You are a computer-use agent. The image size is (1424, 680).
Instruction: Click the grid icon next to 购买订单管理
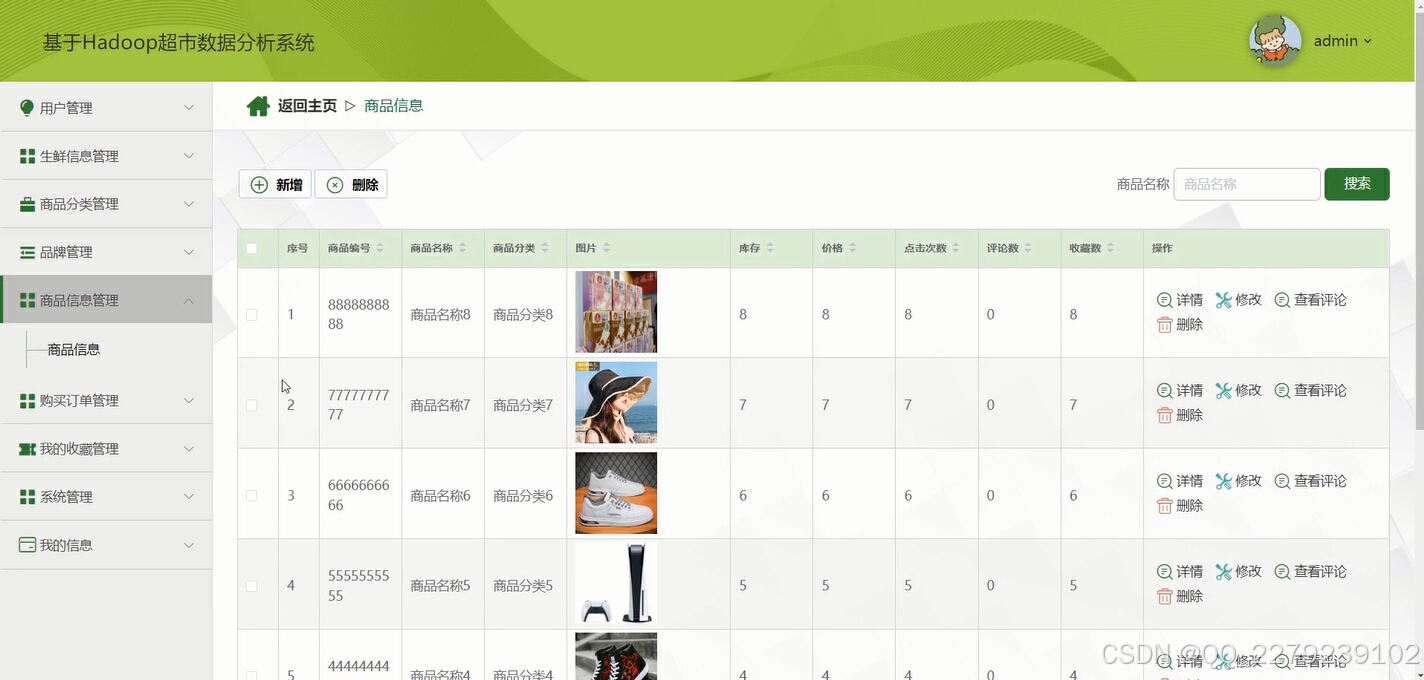27,401
